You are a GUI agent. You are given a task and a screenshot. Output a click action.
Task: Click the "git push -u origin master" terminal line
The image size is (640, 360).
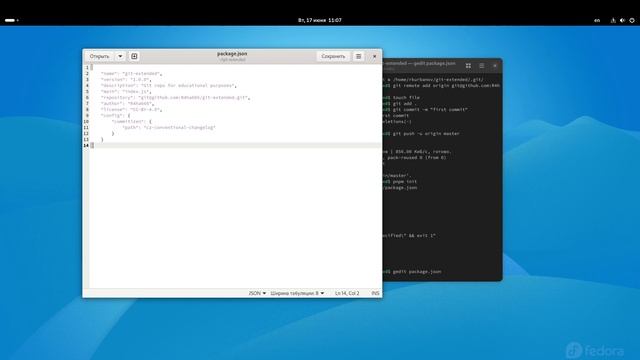(x=426, y=133)
